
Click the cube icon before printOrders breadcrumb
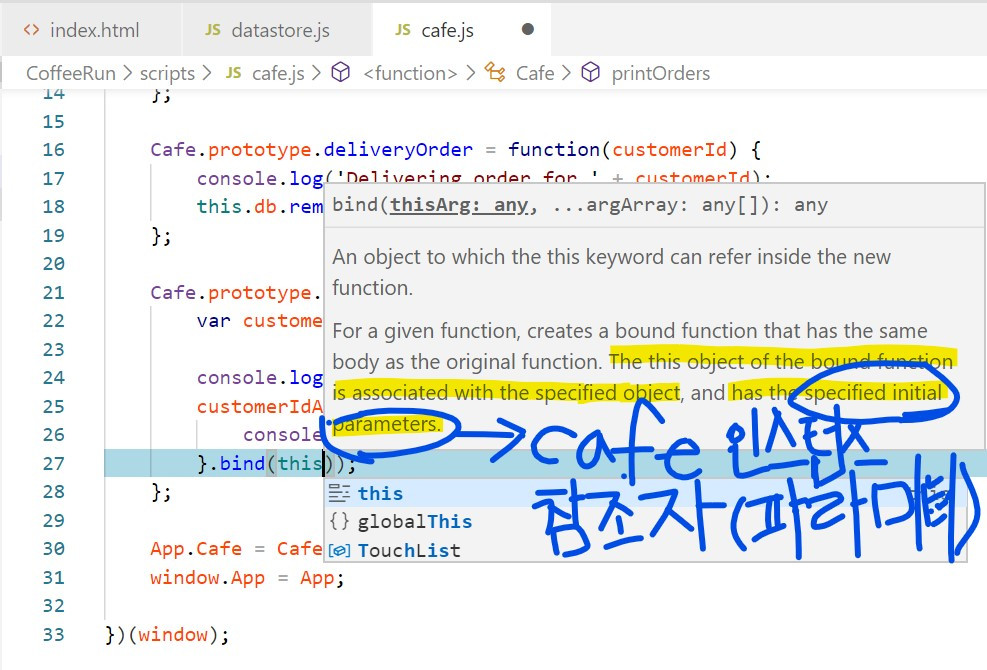(x=590, y=72)
